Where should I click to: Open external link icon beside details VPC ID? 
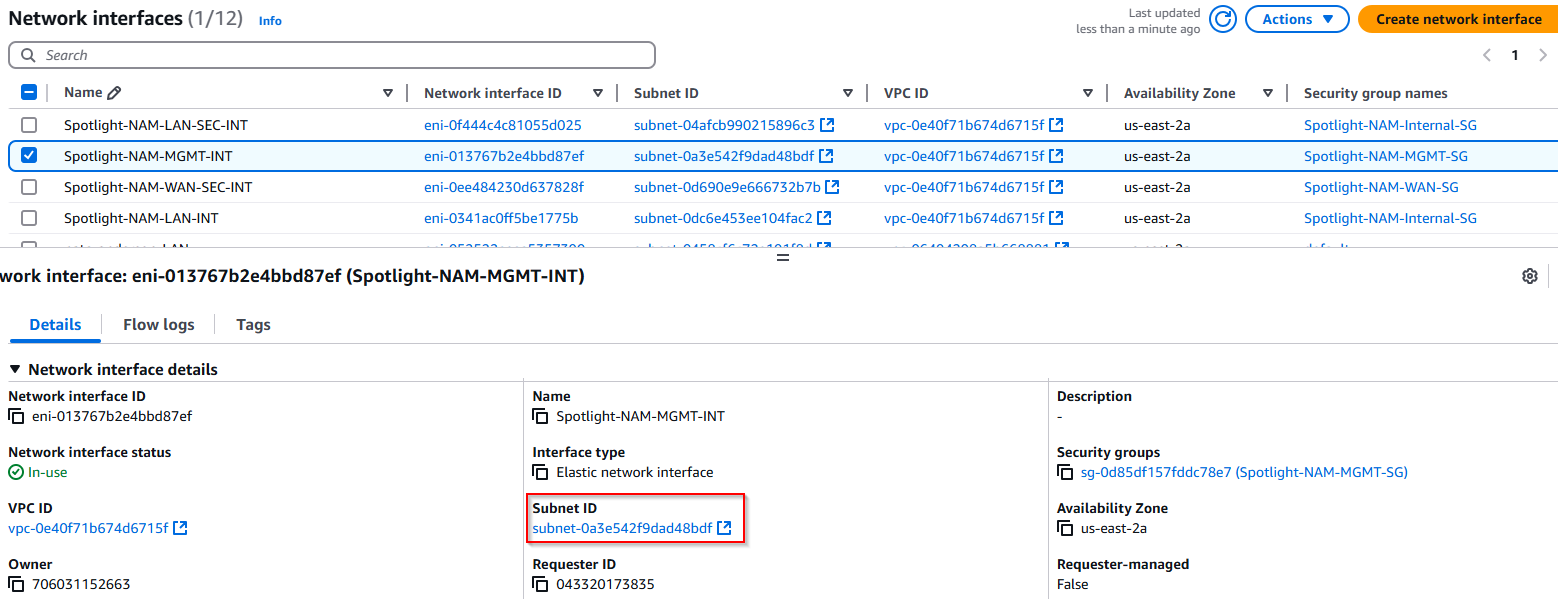coord(181,528)
